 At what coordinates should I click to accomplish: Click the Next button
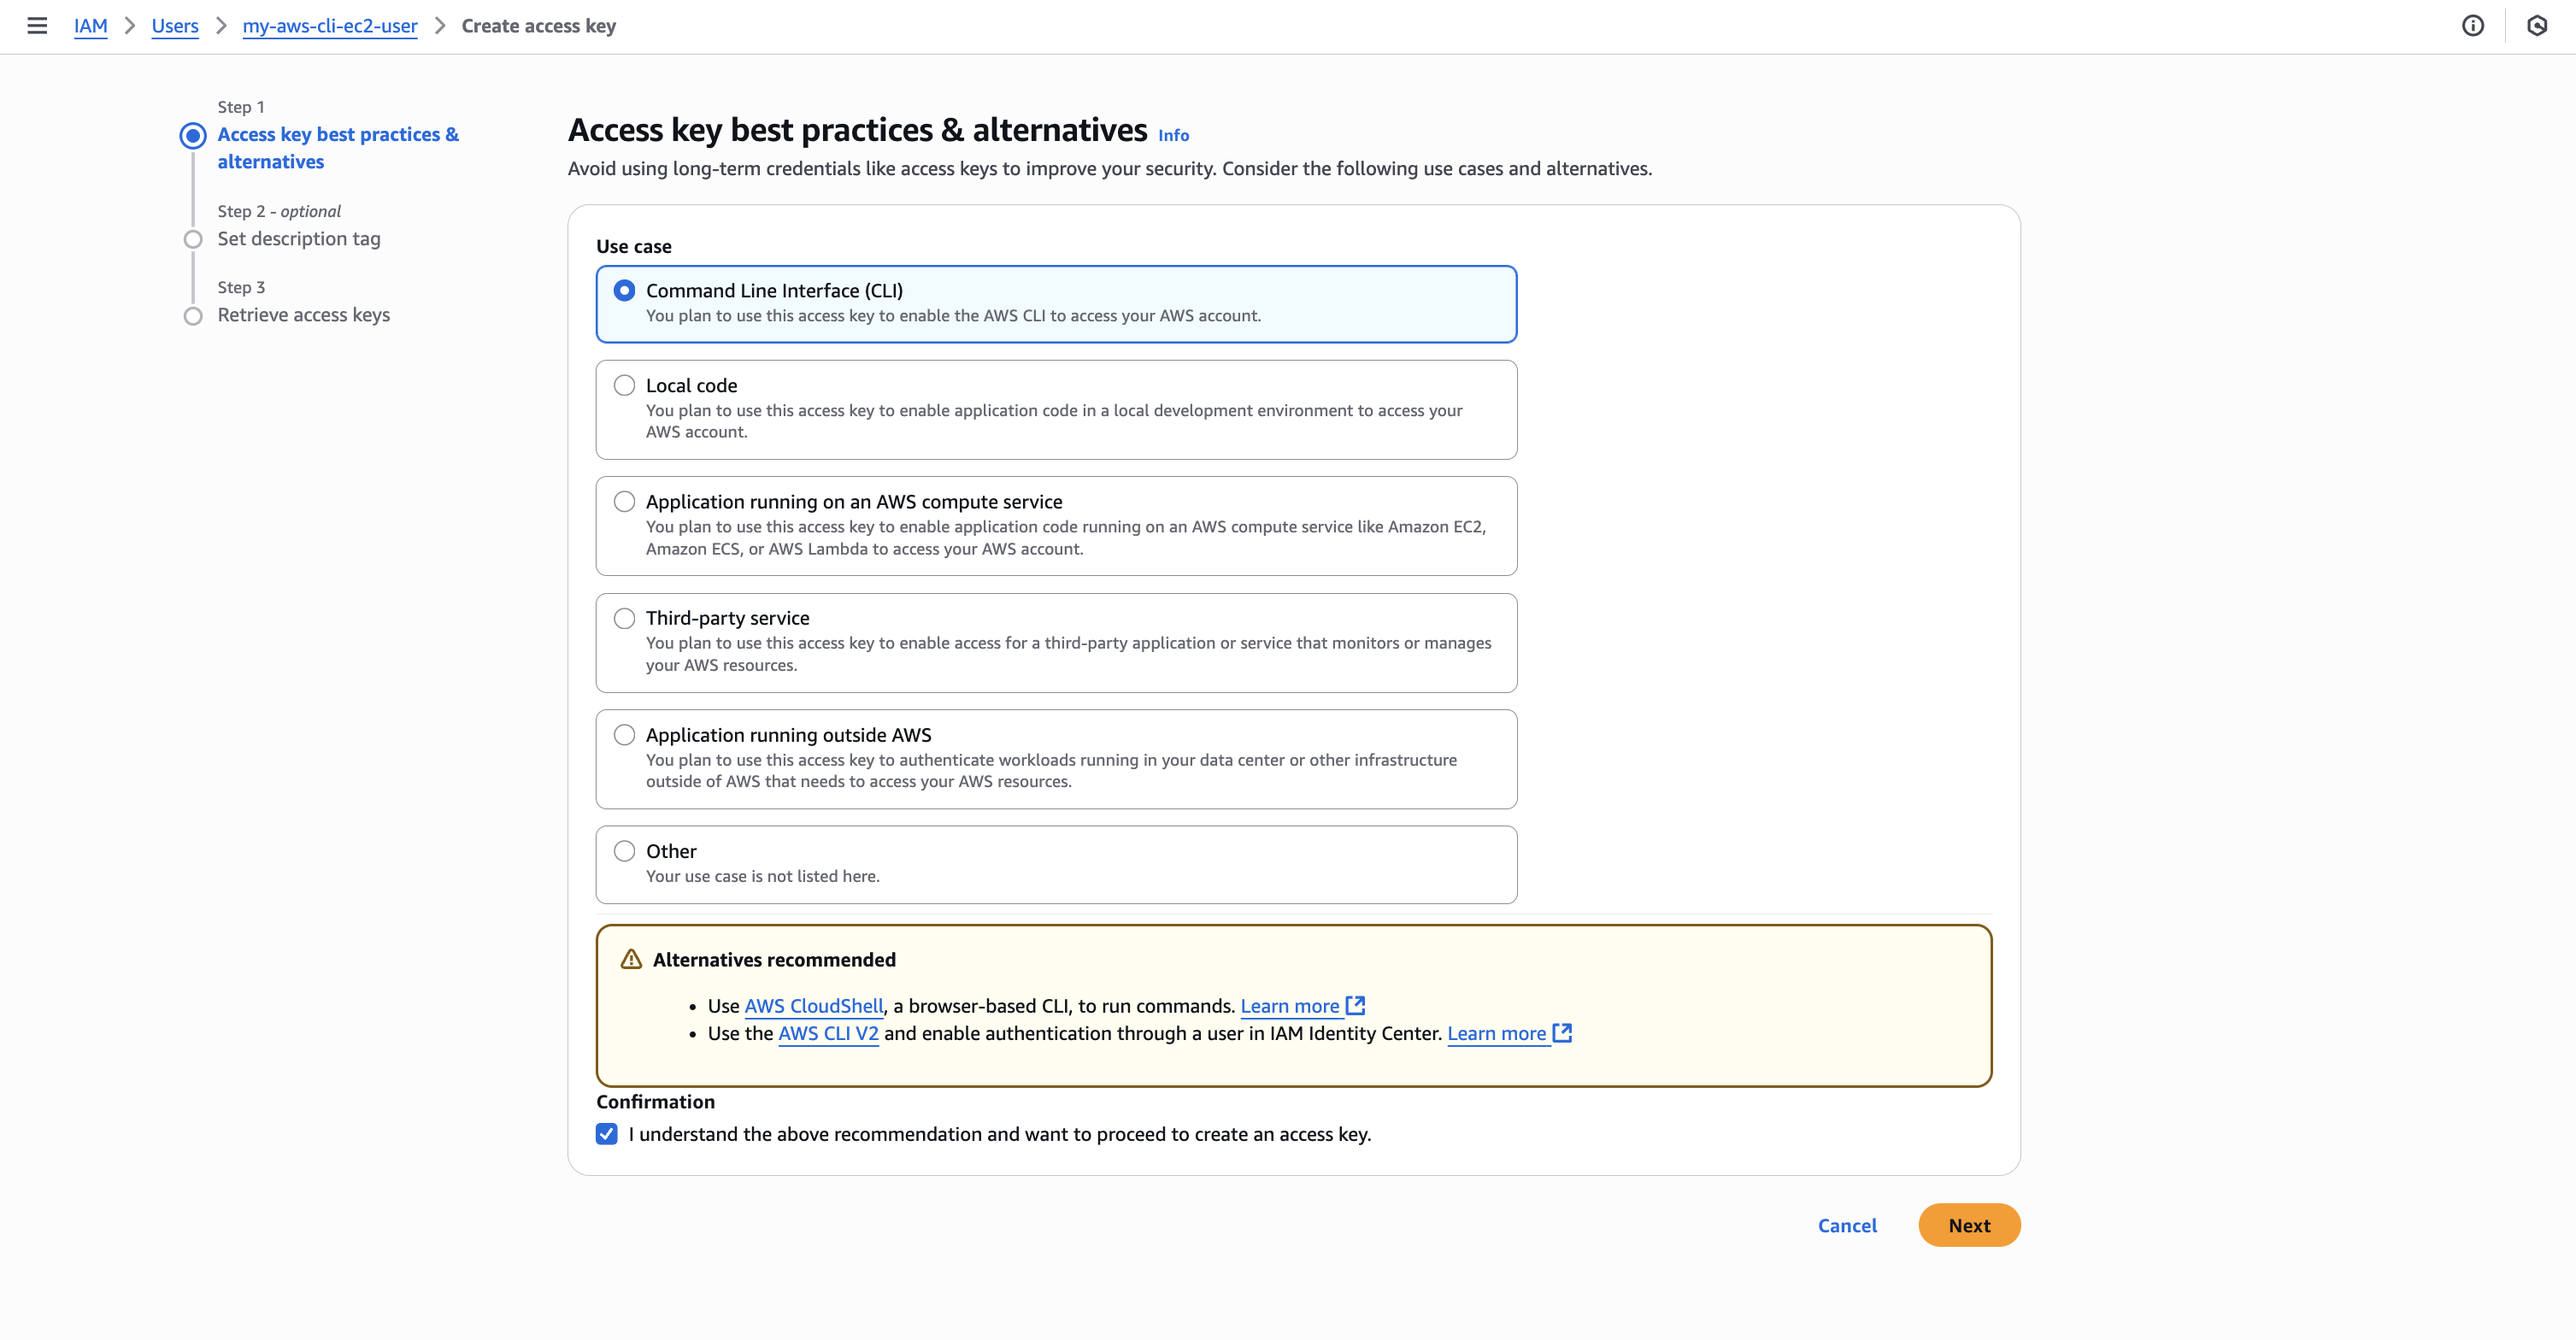point(1969,1225)
